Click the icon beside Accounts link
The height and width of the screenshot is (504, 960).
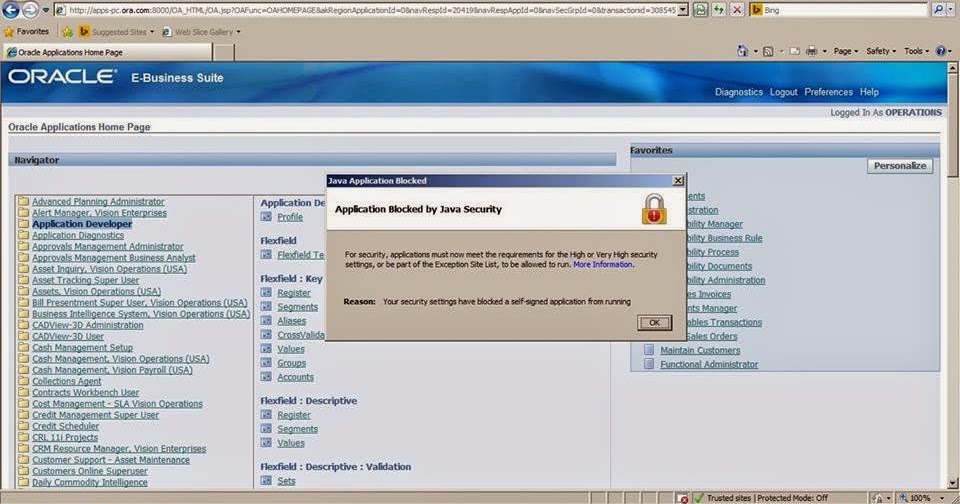tap(266, 377)
